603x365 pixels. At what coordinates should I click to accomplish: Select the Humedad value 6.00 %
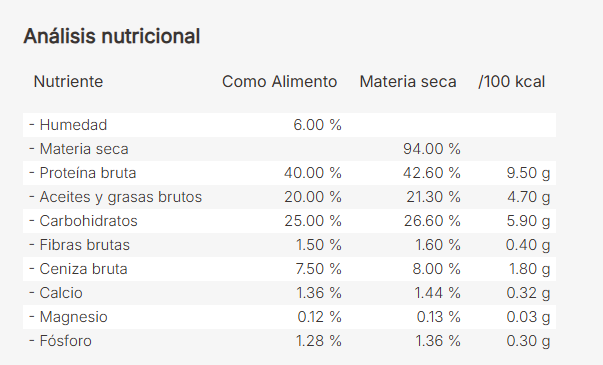pyautogui.click(x=317, y=125)
